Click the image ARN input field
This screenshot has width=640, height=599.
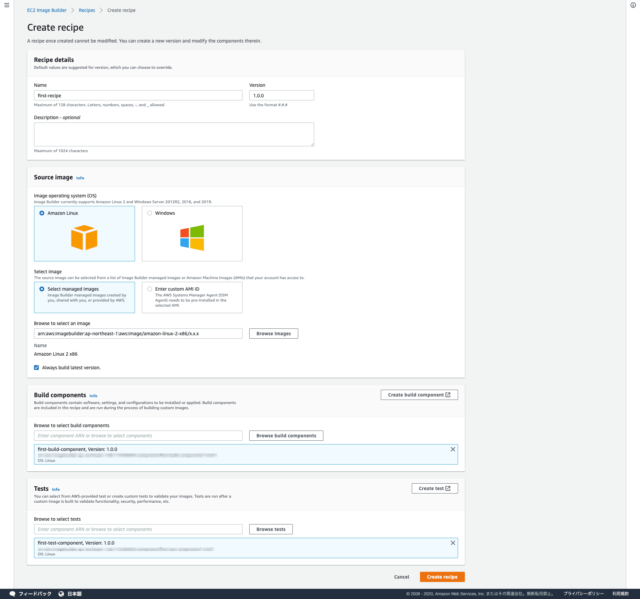click(x=138, y=334)
